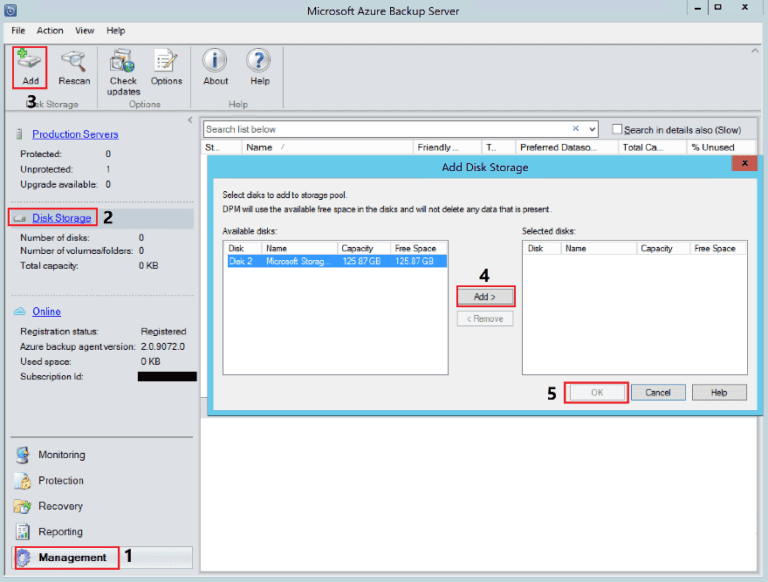Collapse the left navigation pane arrow

coord(190,120)
